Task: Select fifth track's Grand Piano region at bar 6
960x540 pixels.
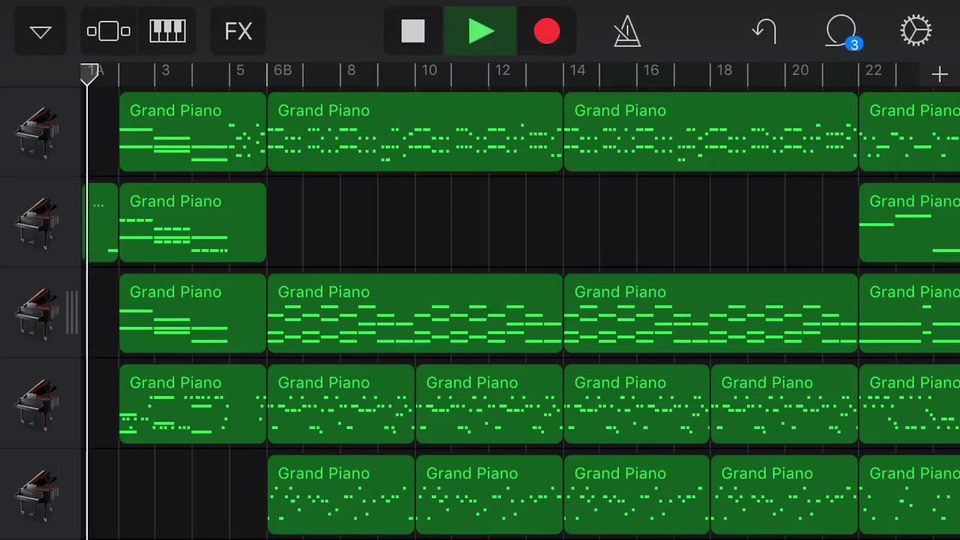Action: [x=341, y=494]
